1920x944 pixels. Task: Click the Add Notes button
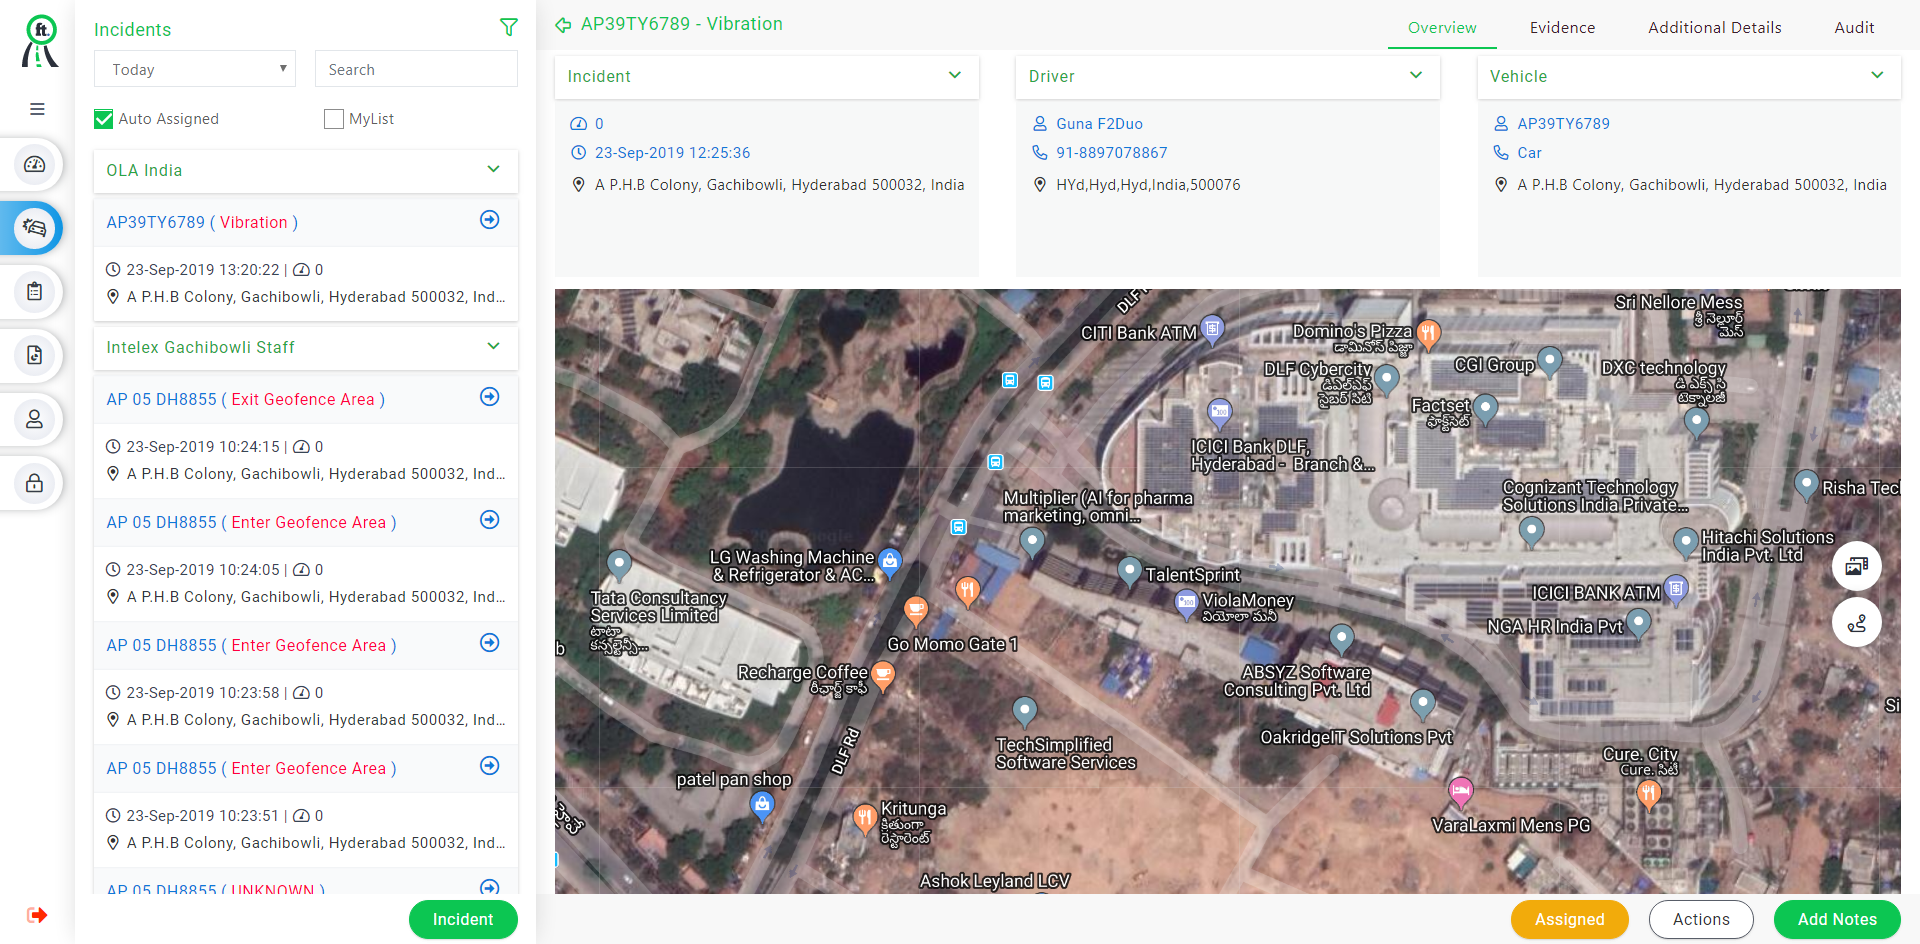coord(1836,919)
